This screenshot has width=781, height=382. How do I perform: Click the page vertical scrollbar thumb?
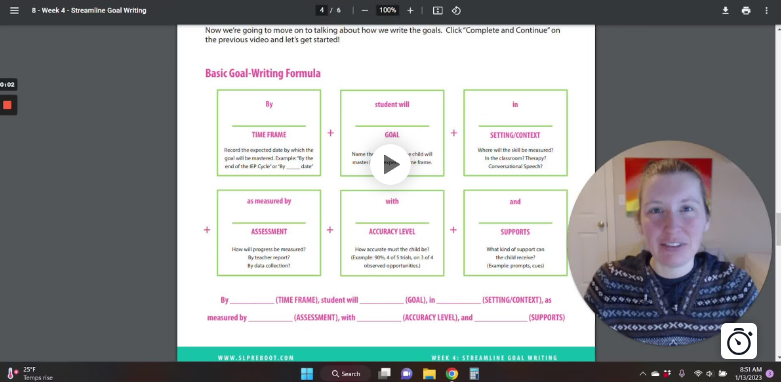[x=778, y=229]
